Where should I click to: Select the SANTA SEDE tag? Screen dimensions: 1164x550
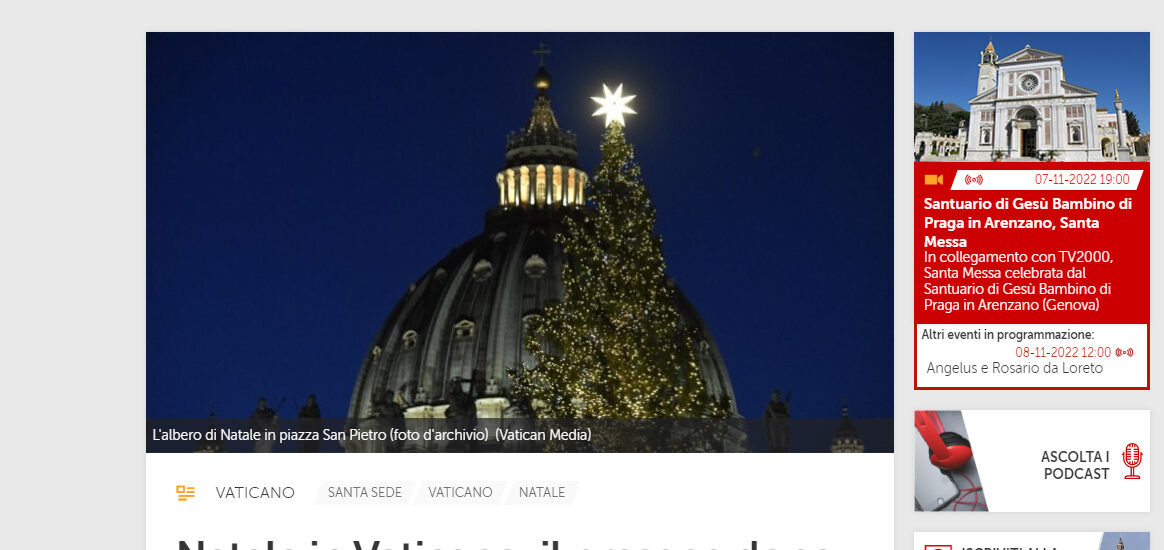(x=364, y=493)
